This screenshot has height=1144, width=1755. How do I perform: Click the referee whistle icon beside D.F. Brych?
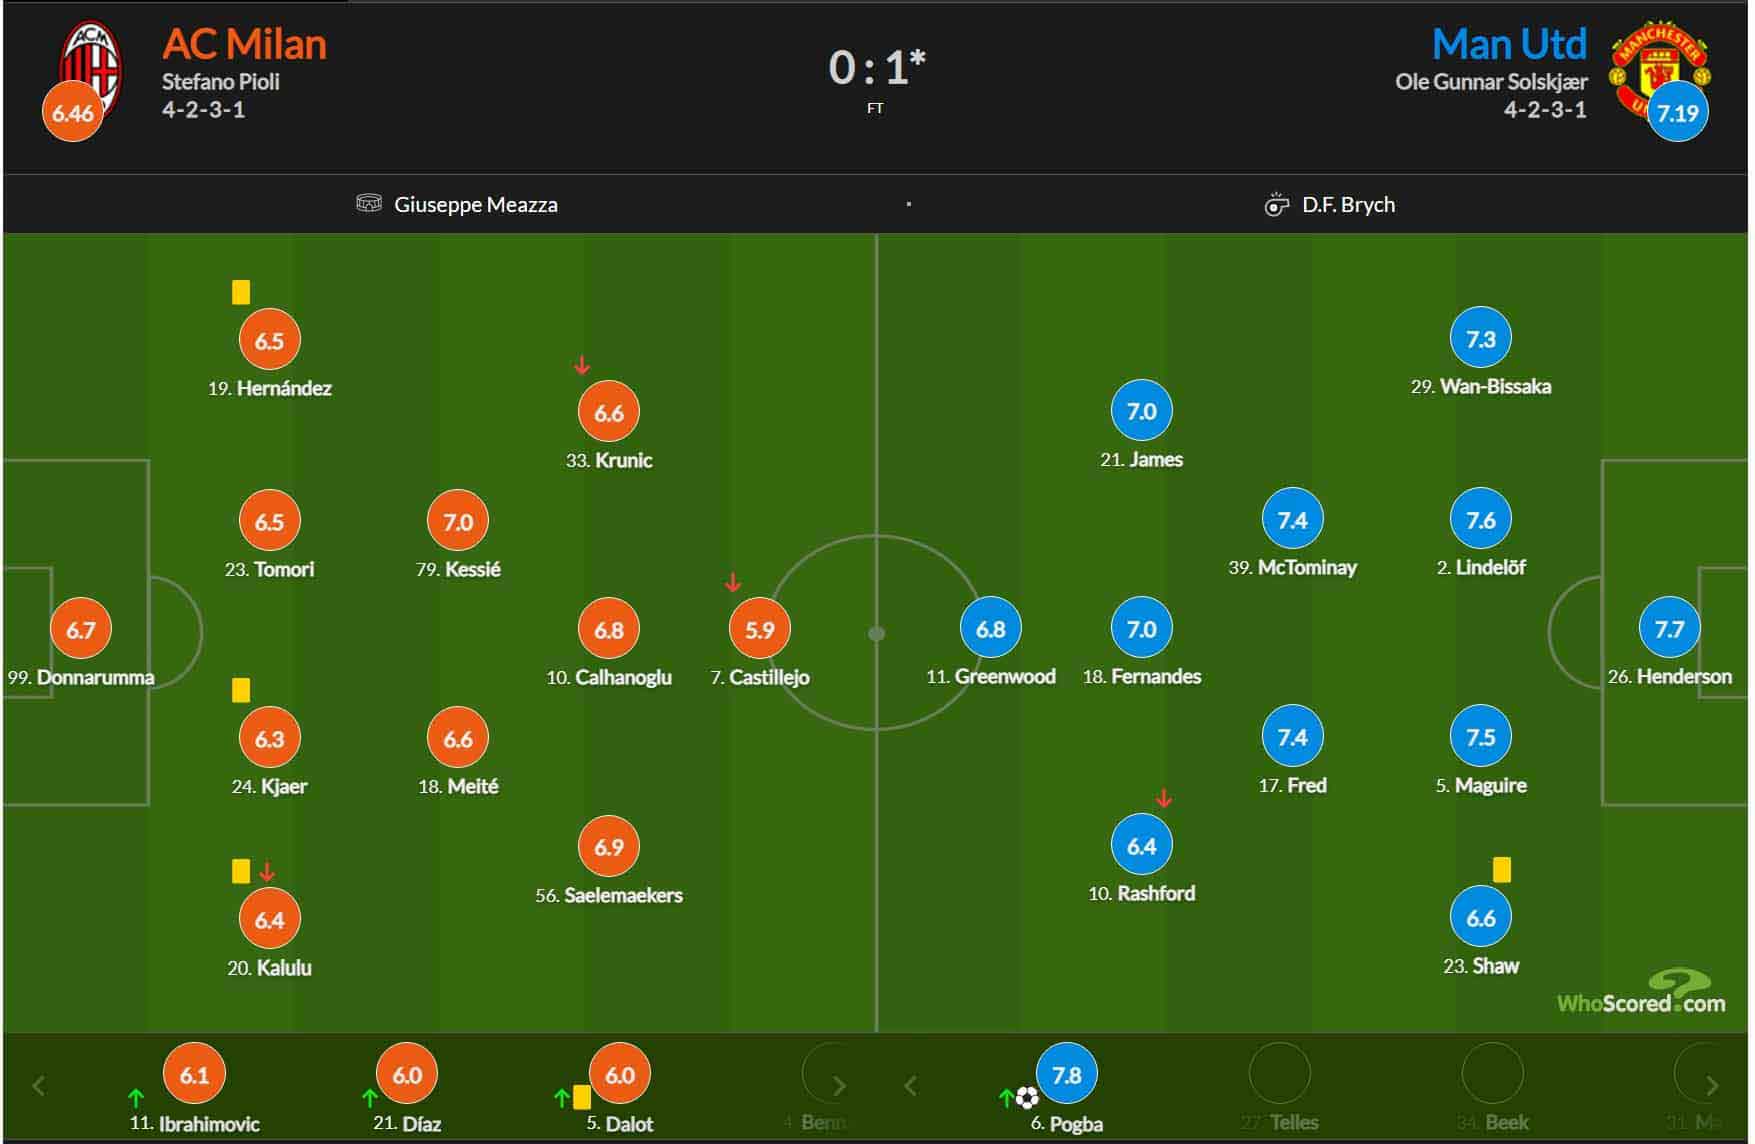1276,204
